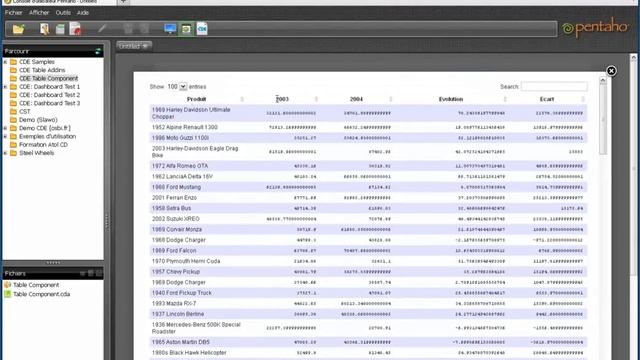Click the report document icon with red dot
640x360 pixels.
pos(75,29)
